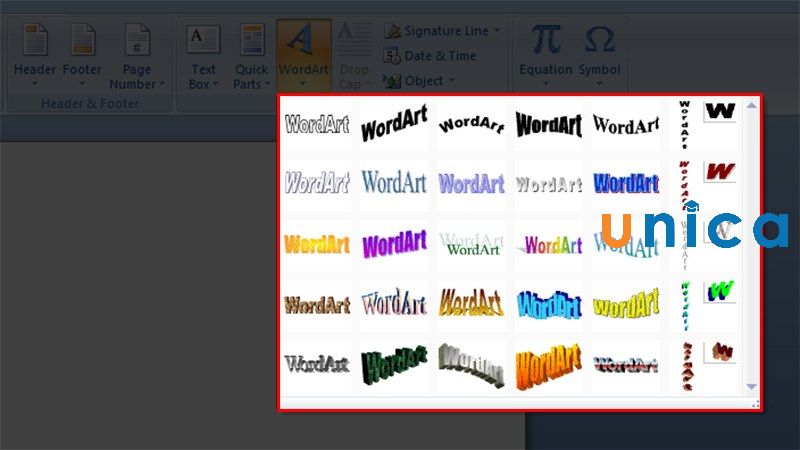Open the Symbol omega menu
Screen dimensions: 800x450
[x=599, y=56]
